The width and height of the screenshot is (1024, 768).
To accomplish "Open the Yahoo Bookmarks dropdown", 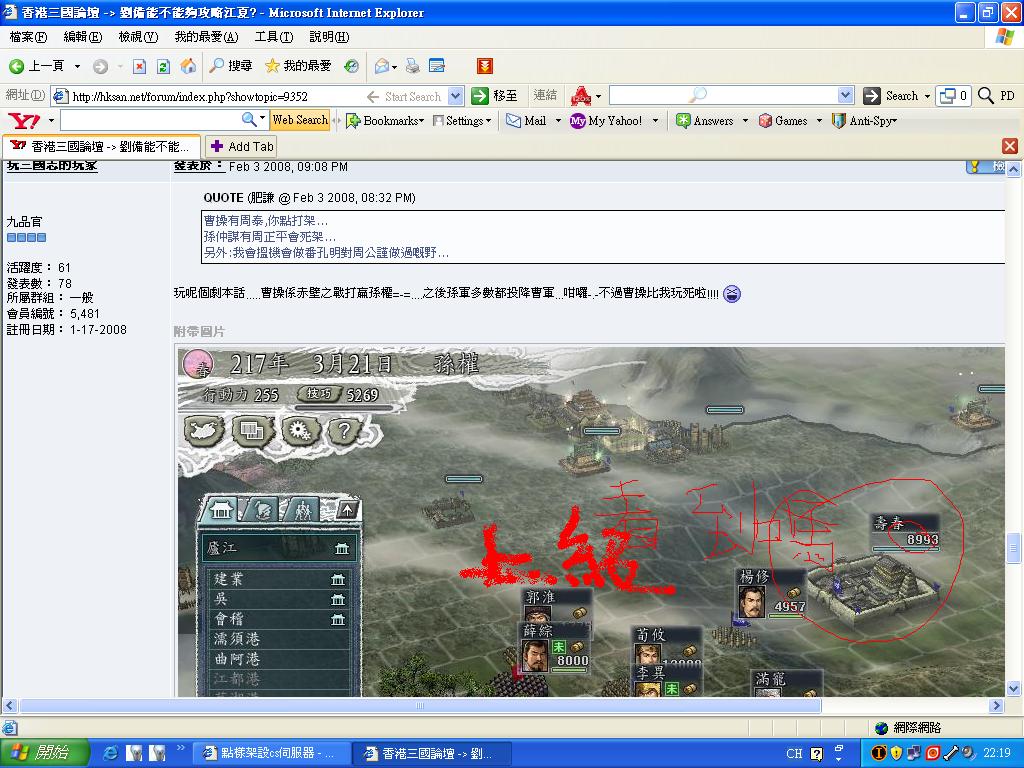I will click(x=385, y=121).
